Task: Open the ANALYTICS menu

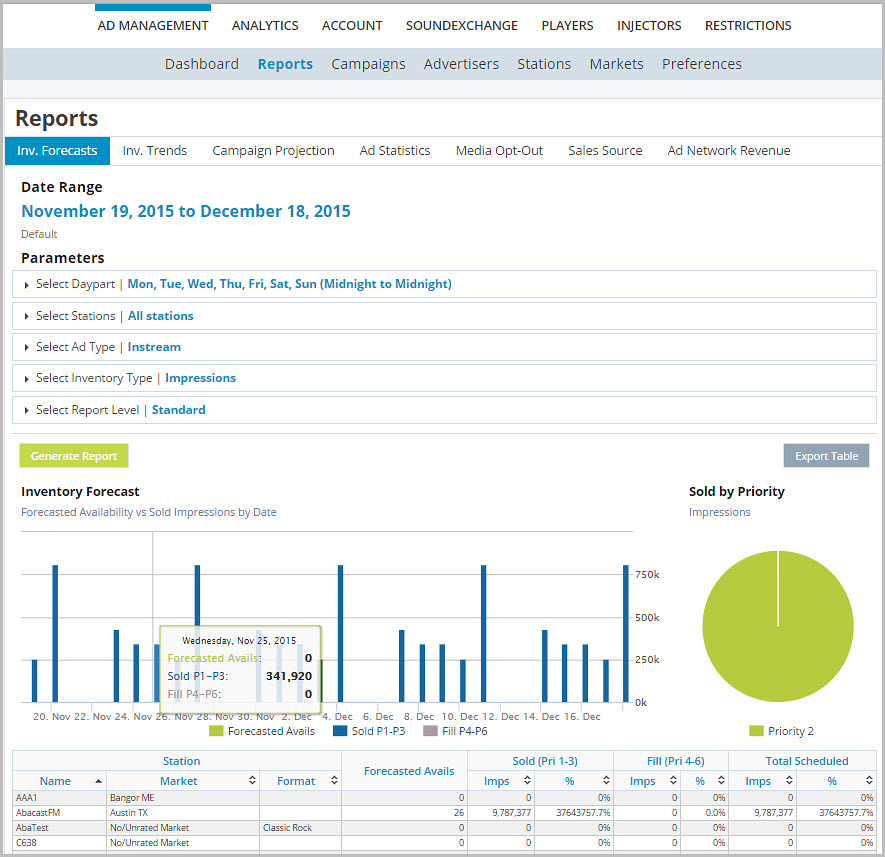Action: click(x=264, y=25)
